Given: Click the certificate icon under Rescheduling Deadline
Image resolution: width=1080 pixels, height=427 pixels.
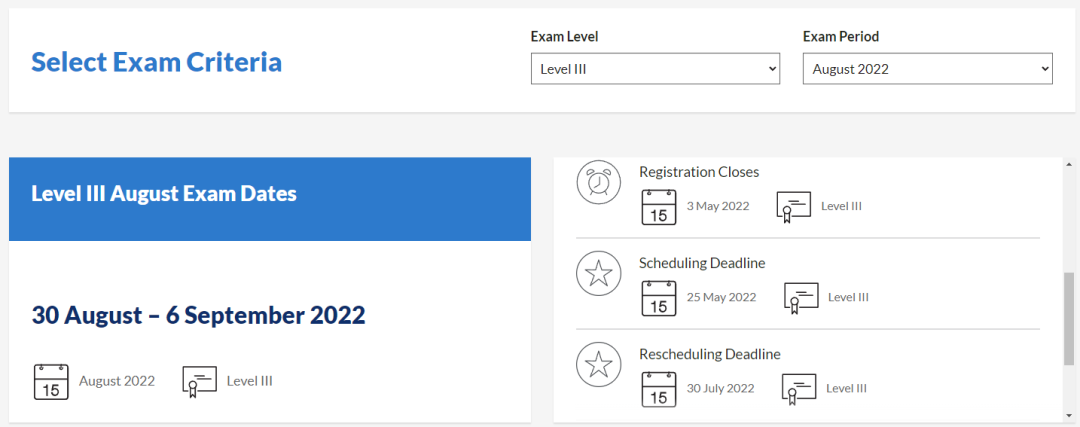Looking at the screenshot, I should click(799, 389).
